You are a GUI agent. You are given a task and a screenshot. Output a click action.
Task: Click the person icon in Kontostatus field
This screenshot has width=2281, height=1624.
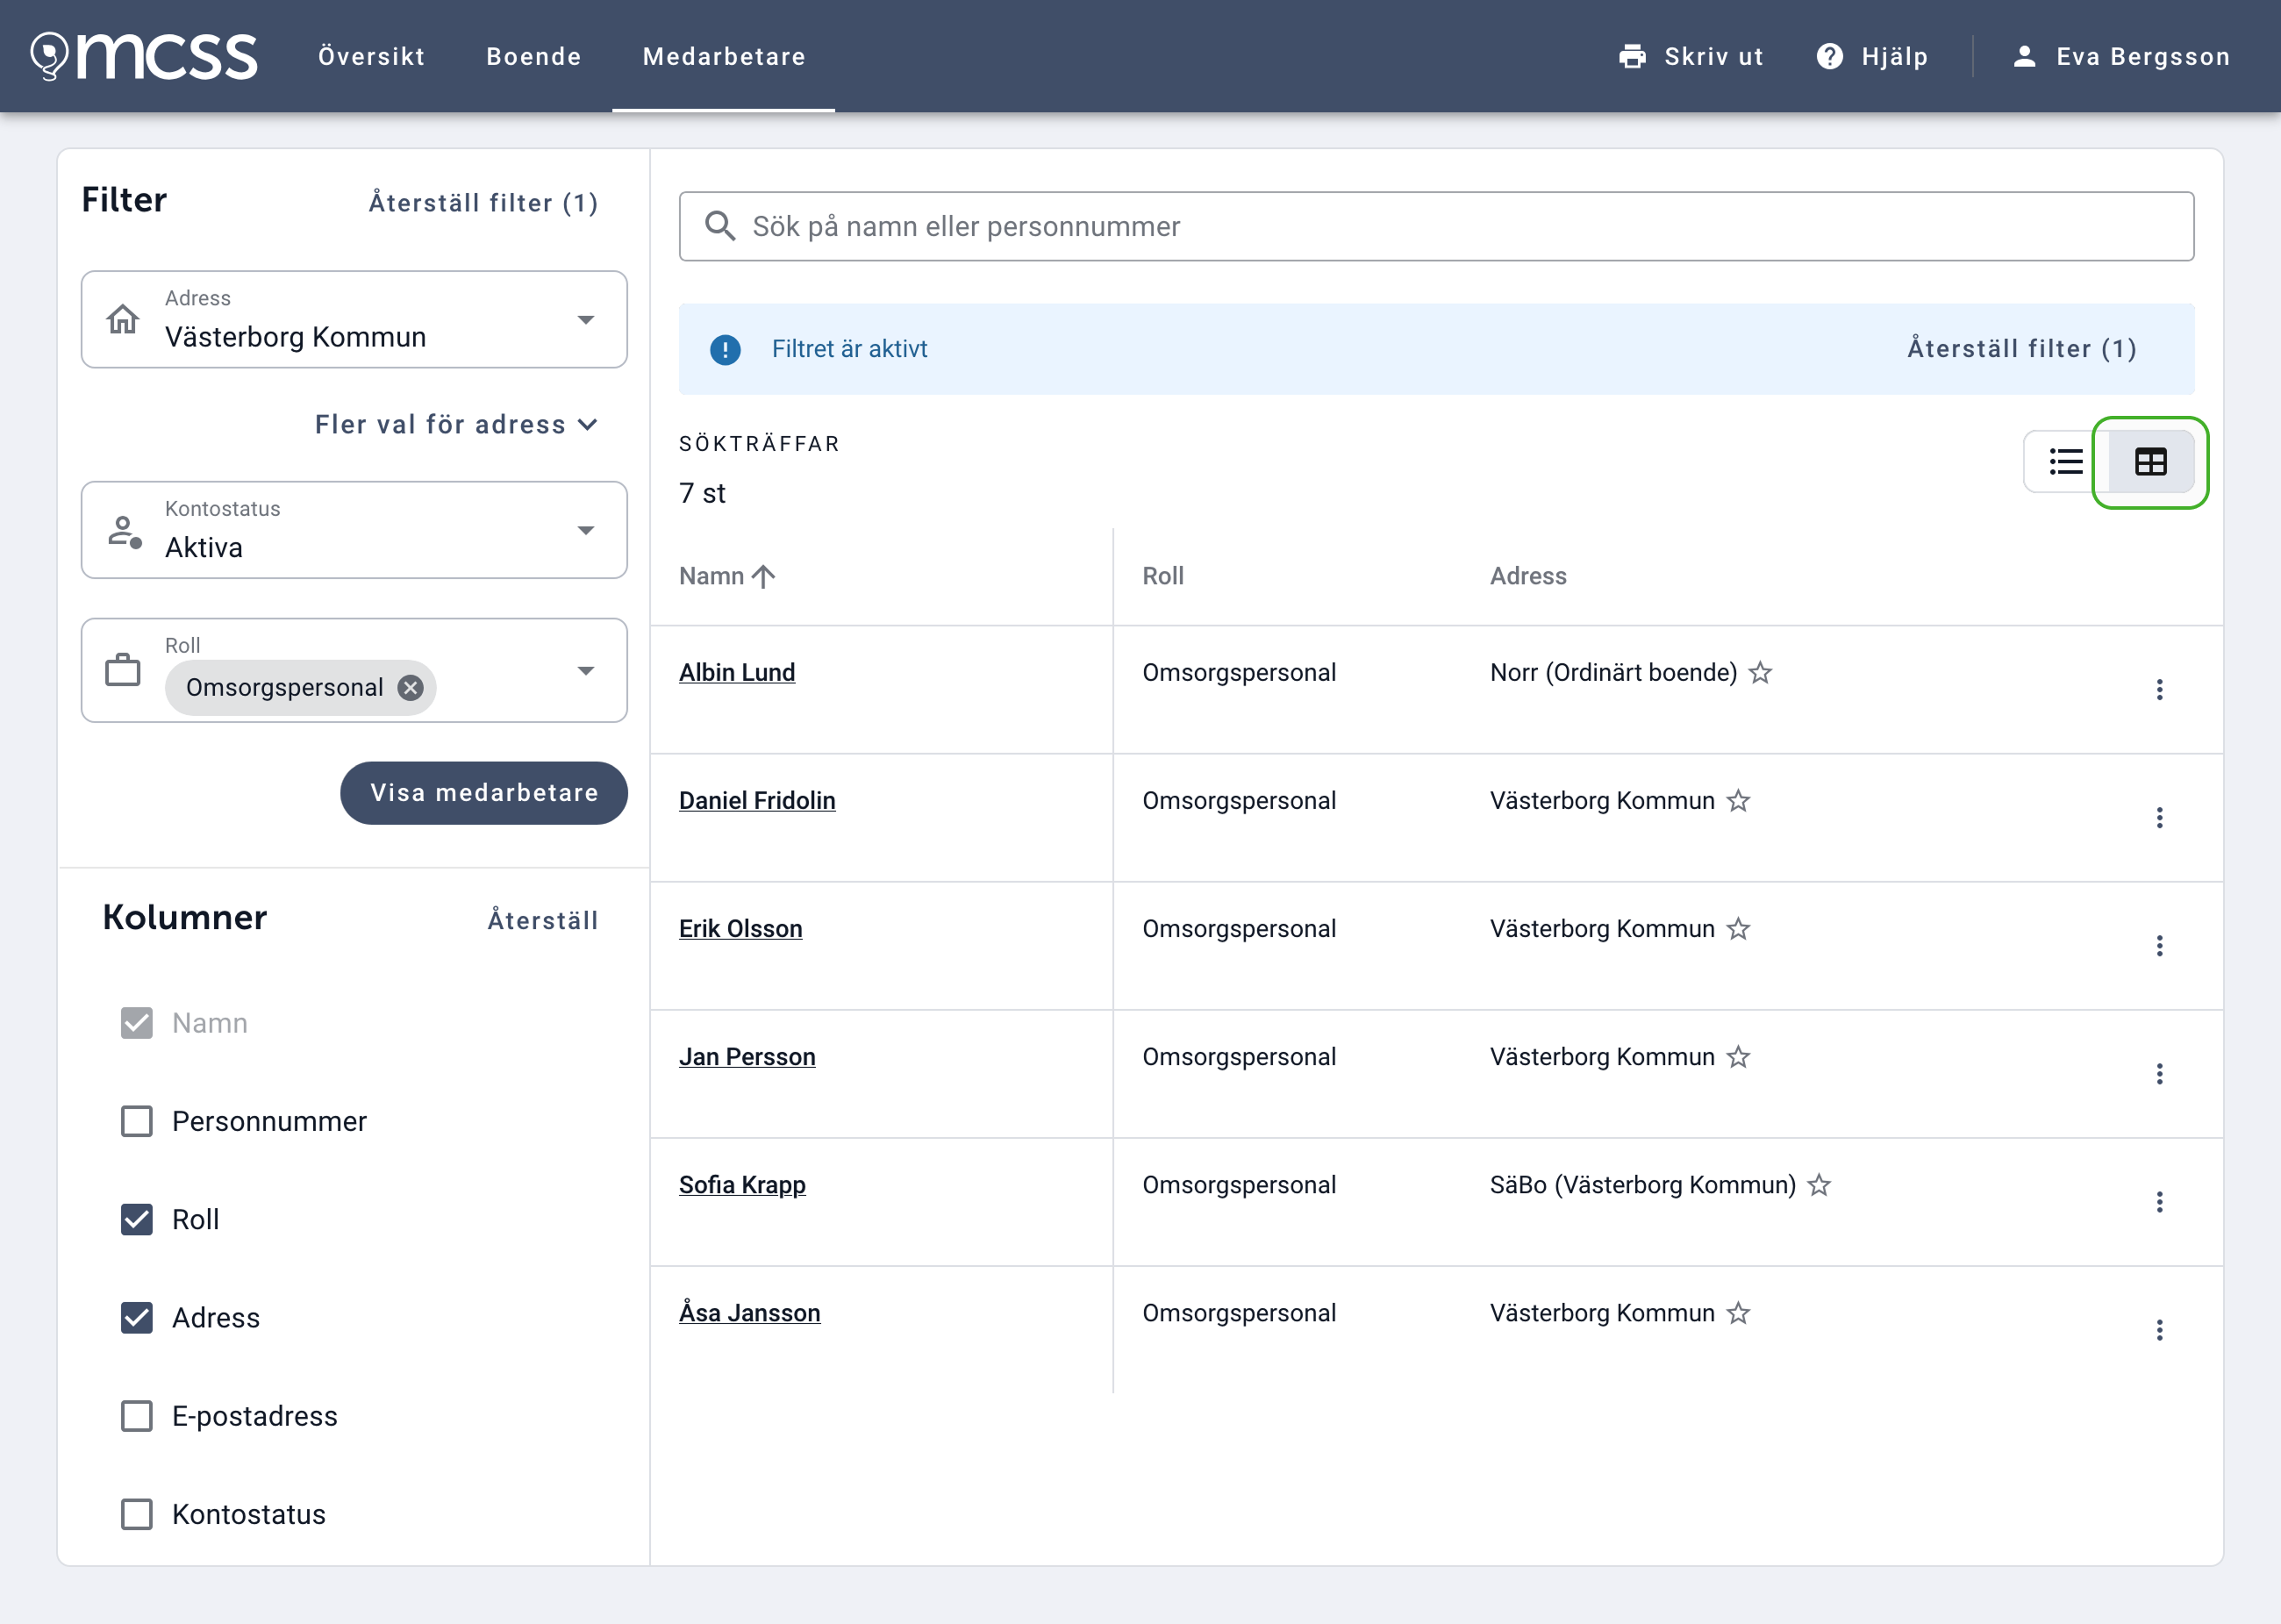(x=125, y=531)
